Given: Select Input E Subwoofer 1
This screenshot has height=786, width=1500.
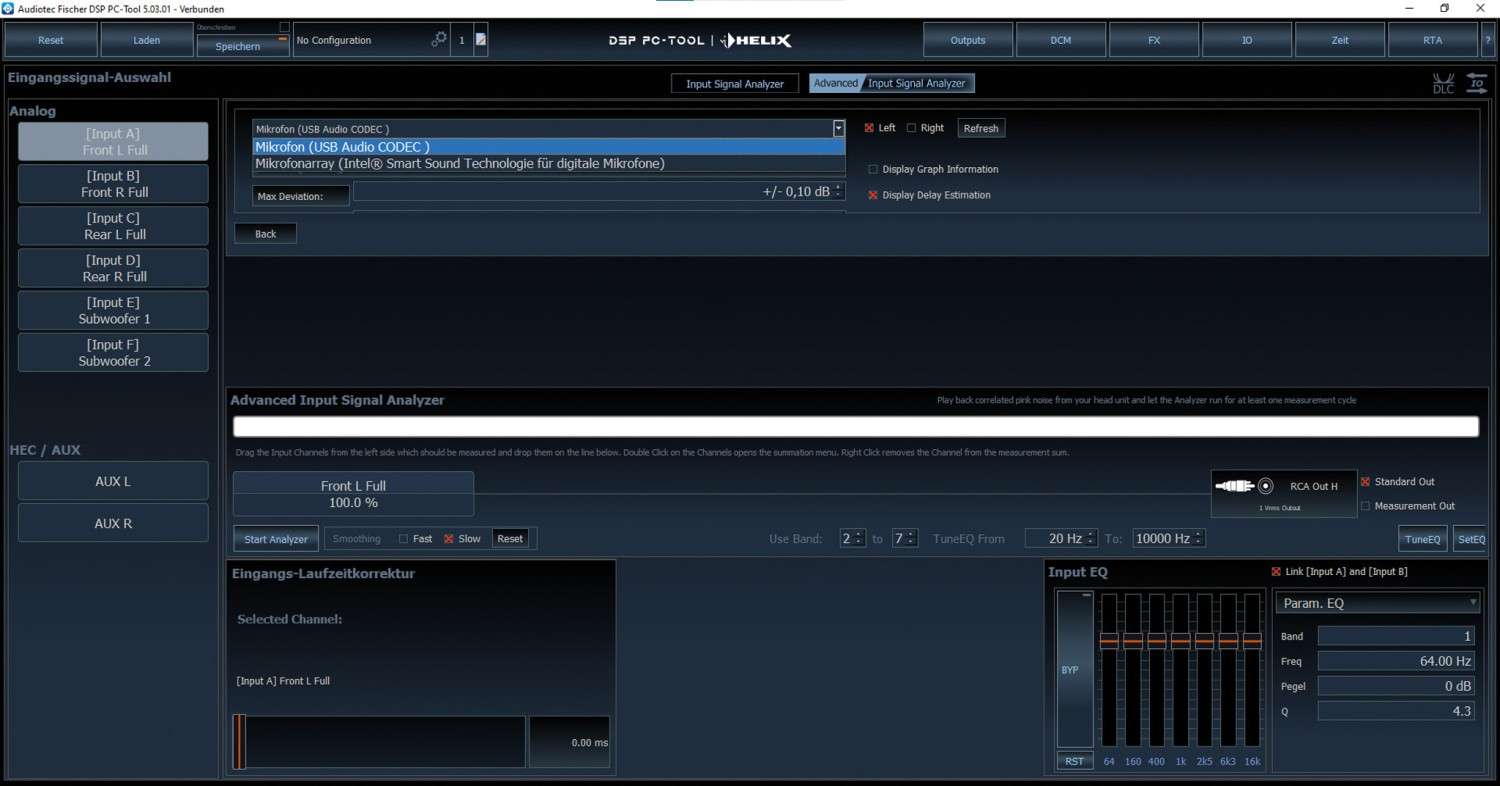Looking at the screenshot, I should pos(113,310).
